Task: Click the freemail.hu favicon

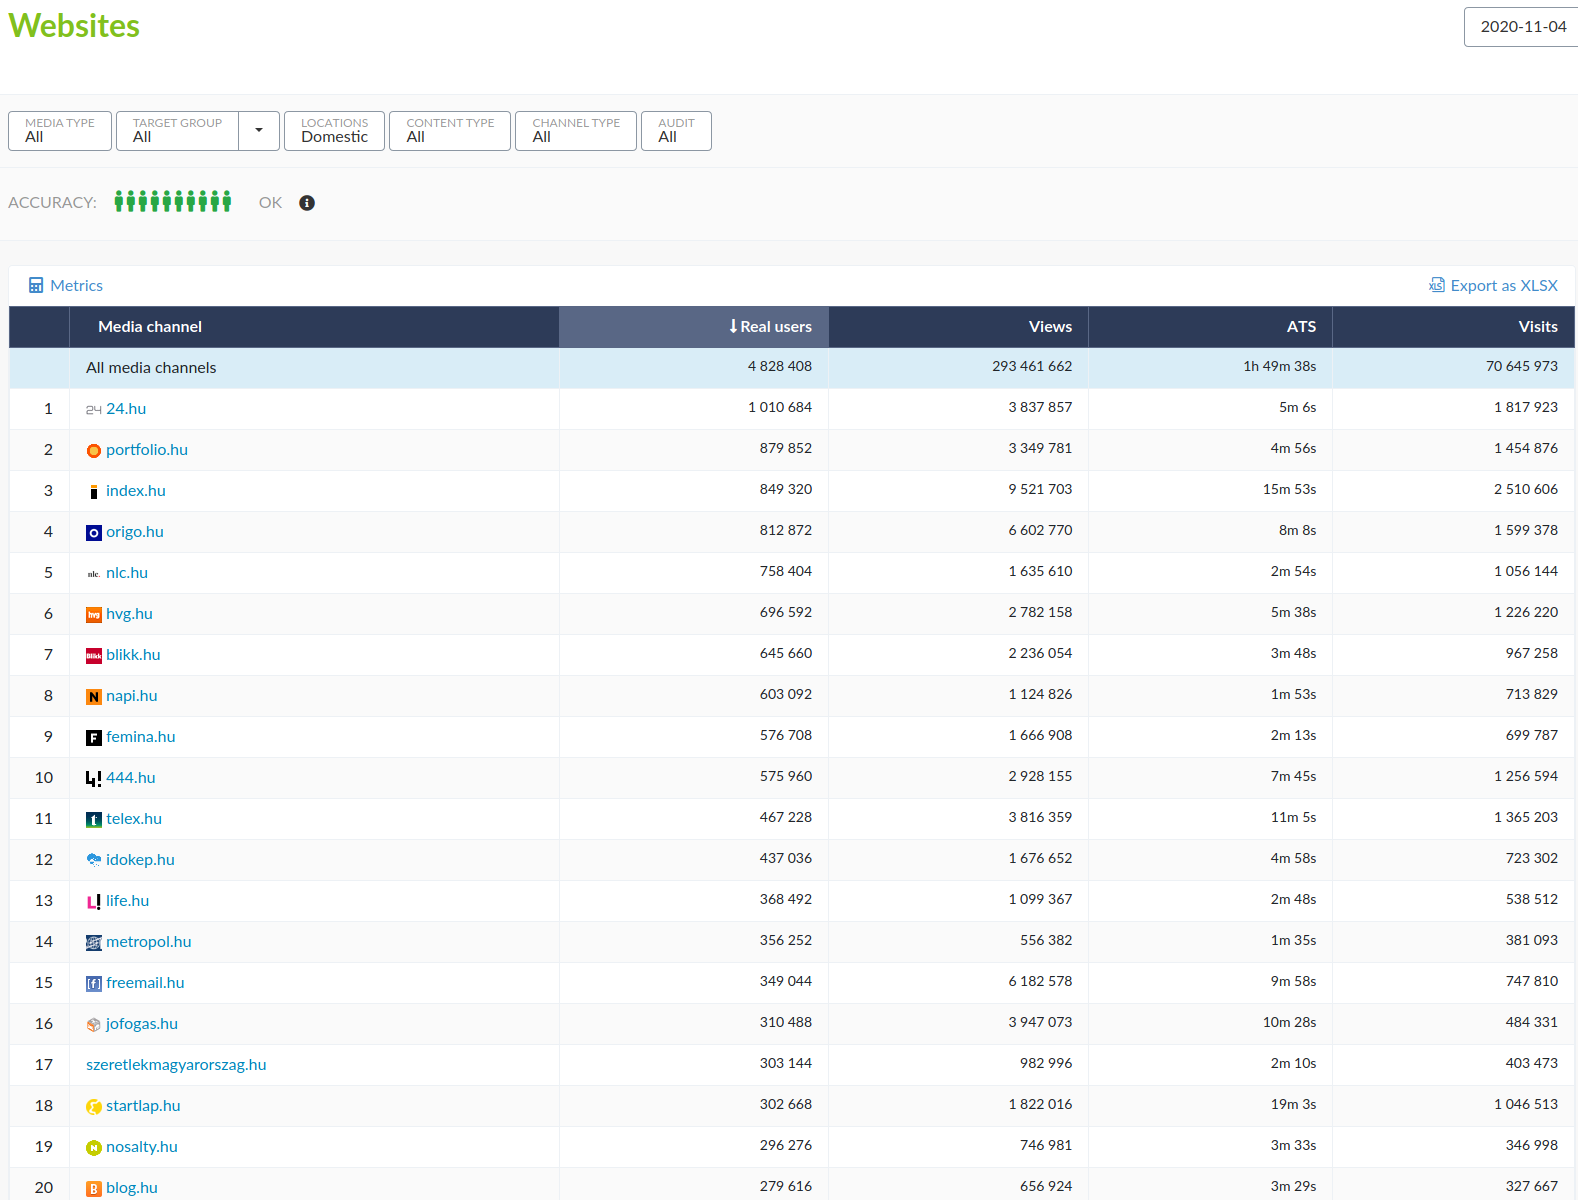Action: click(93, 984)
